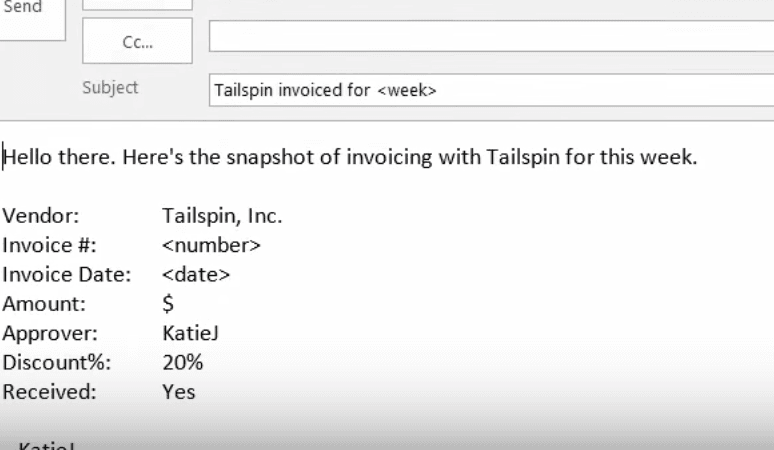
Task: Click the Approver name KatieJ
Action: 190,333
